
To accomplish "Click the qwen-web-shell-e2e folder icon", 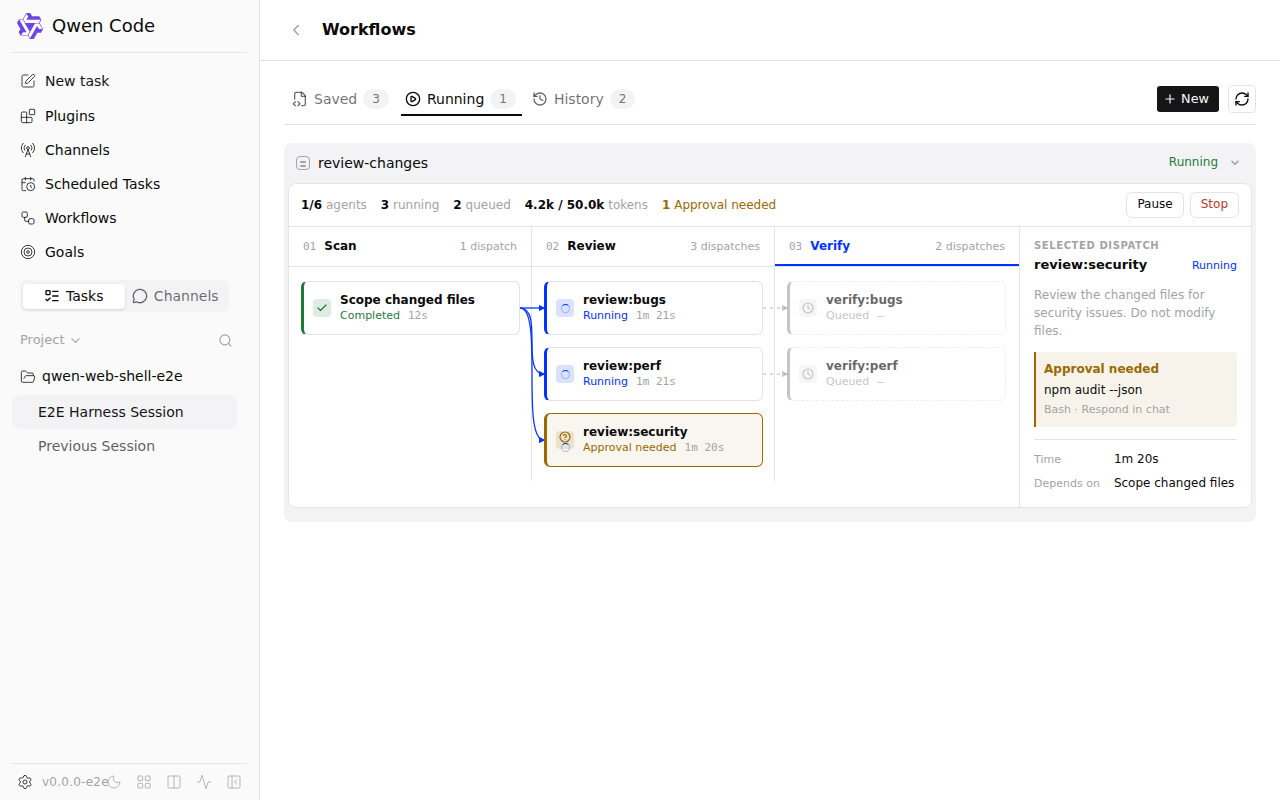I will 28,377.
